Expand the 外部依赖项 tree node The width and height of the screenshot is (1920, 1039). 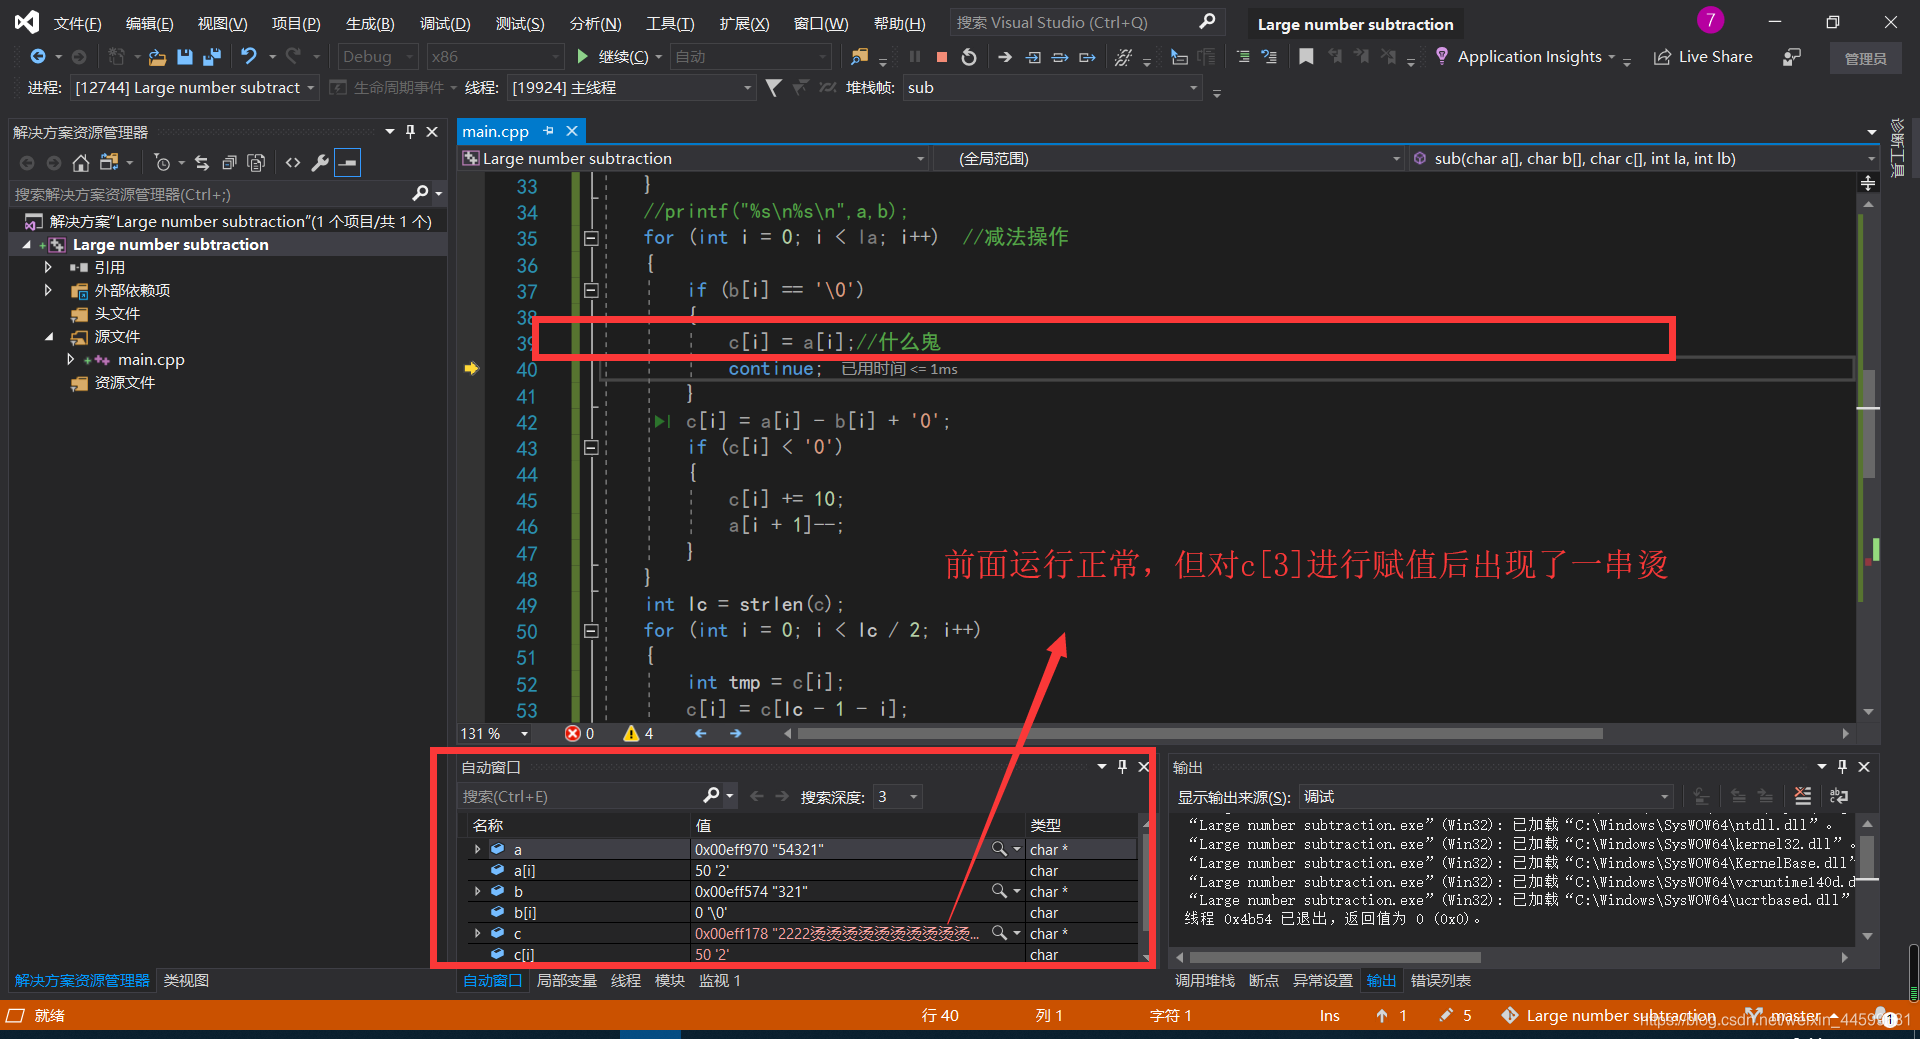click(47, 290)
